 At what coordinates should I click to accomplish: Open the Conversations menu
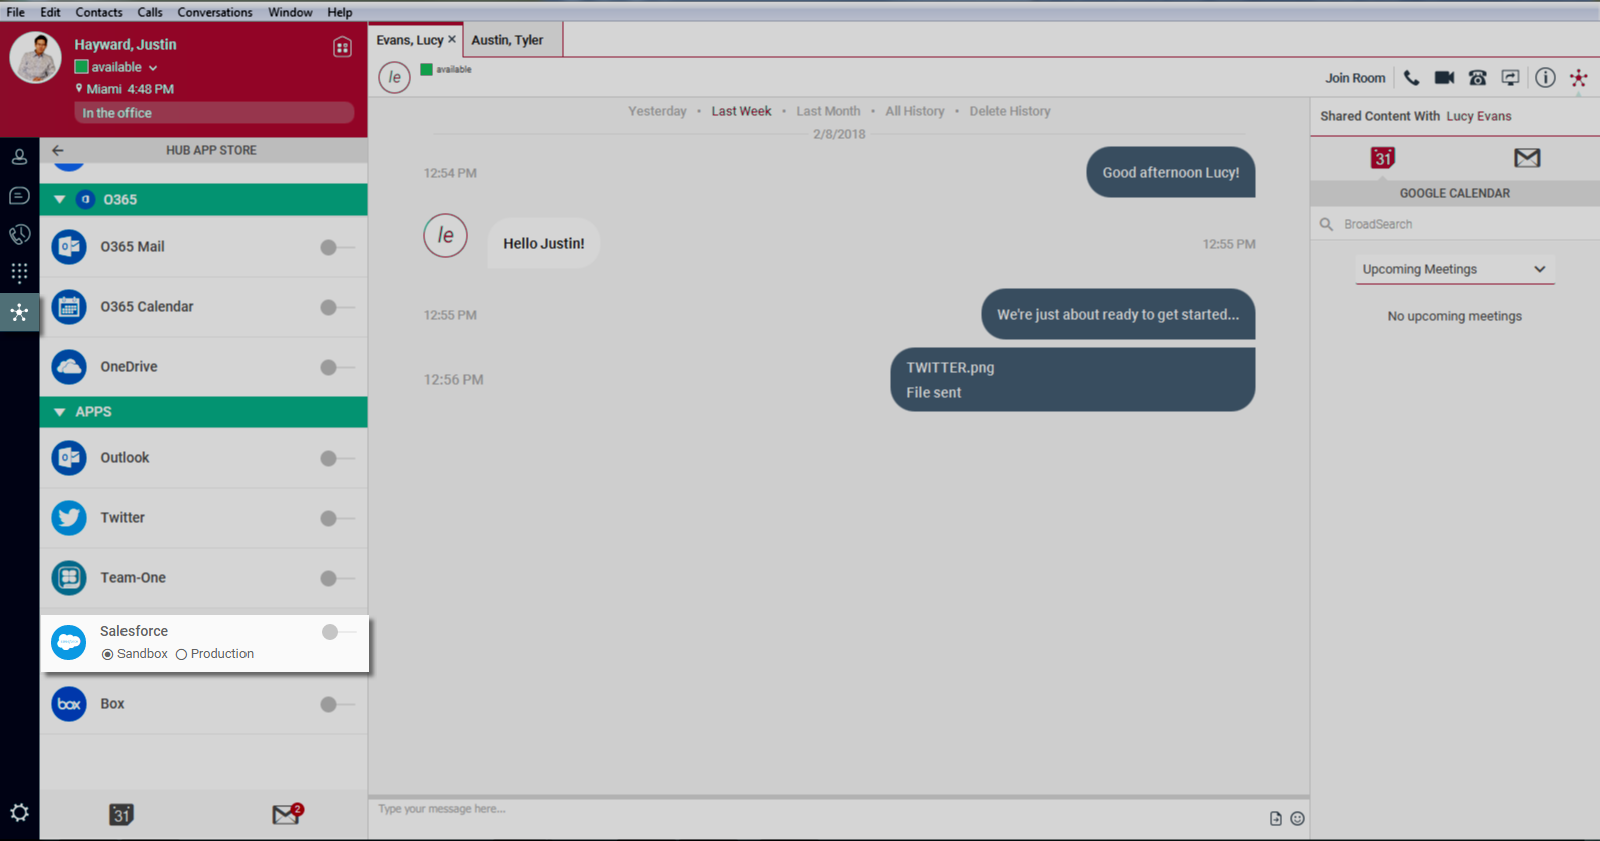[215, 12]
